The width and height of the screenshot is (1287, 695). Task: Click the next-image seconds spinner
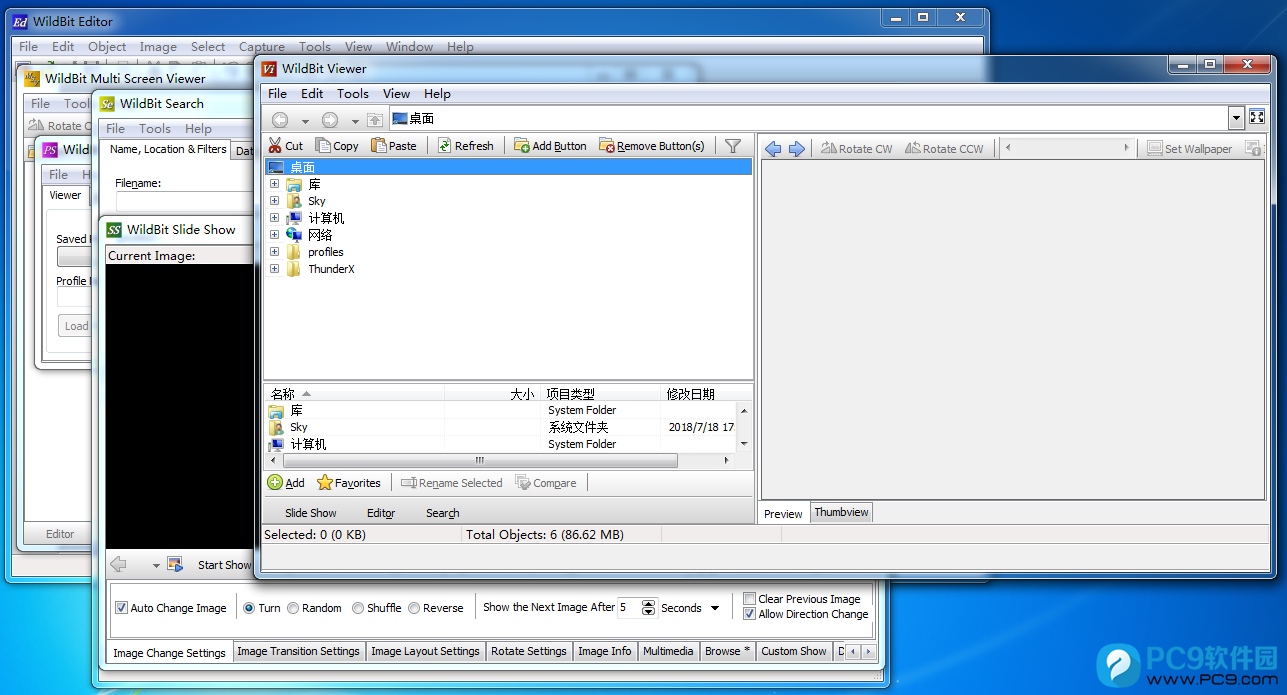click(649, 608)
